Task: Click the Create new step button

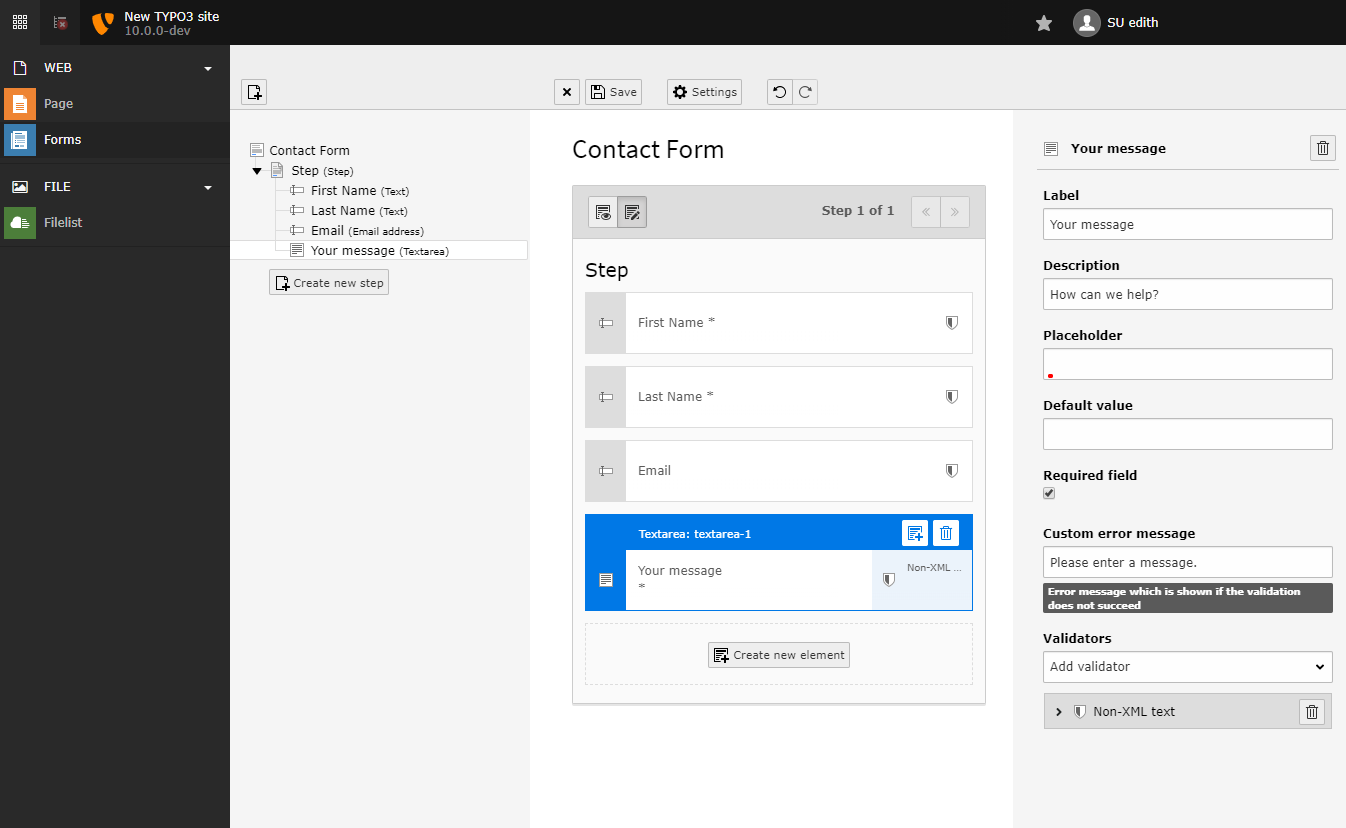Action: [328, 282]
